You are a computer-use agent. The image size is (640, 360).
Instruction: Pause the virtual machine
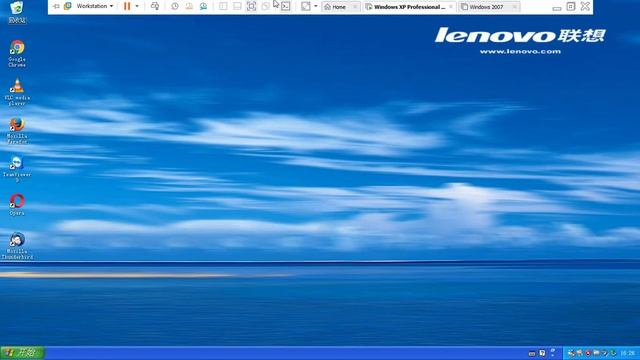[x=127, y=6]
